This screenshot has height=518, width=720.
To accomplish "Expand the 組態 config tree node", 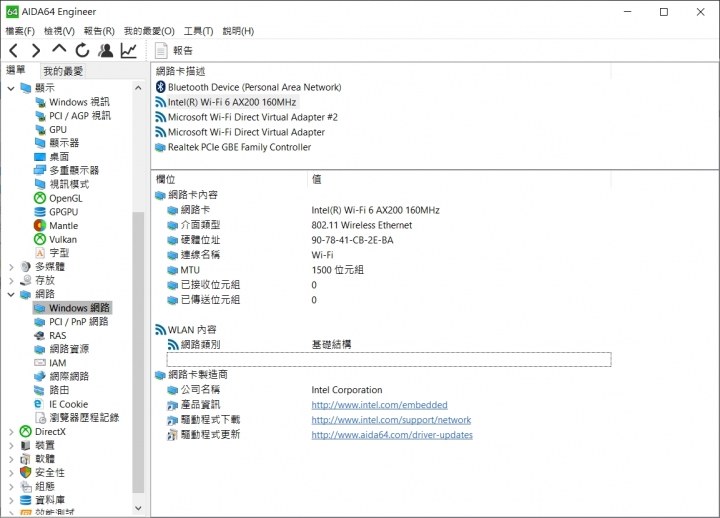I will [x=11, y=487].
